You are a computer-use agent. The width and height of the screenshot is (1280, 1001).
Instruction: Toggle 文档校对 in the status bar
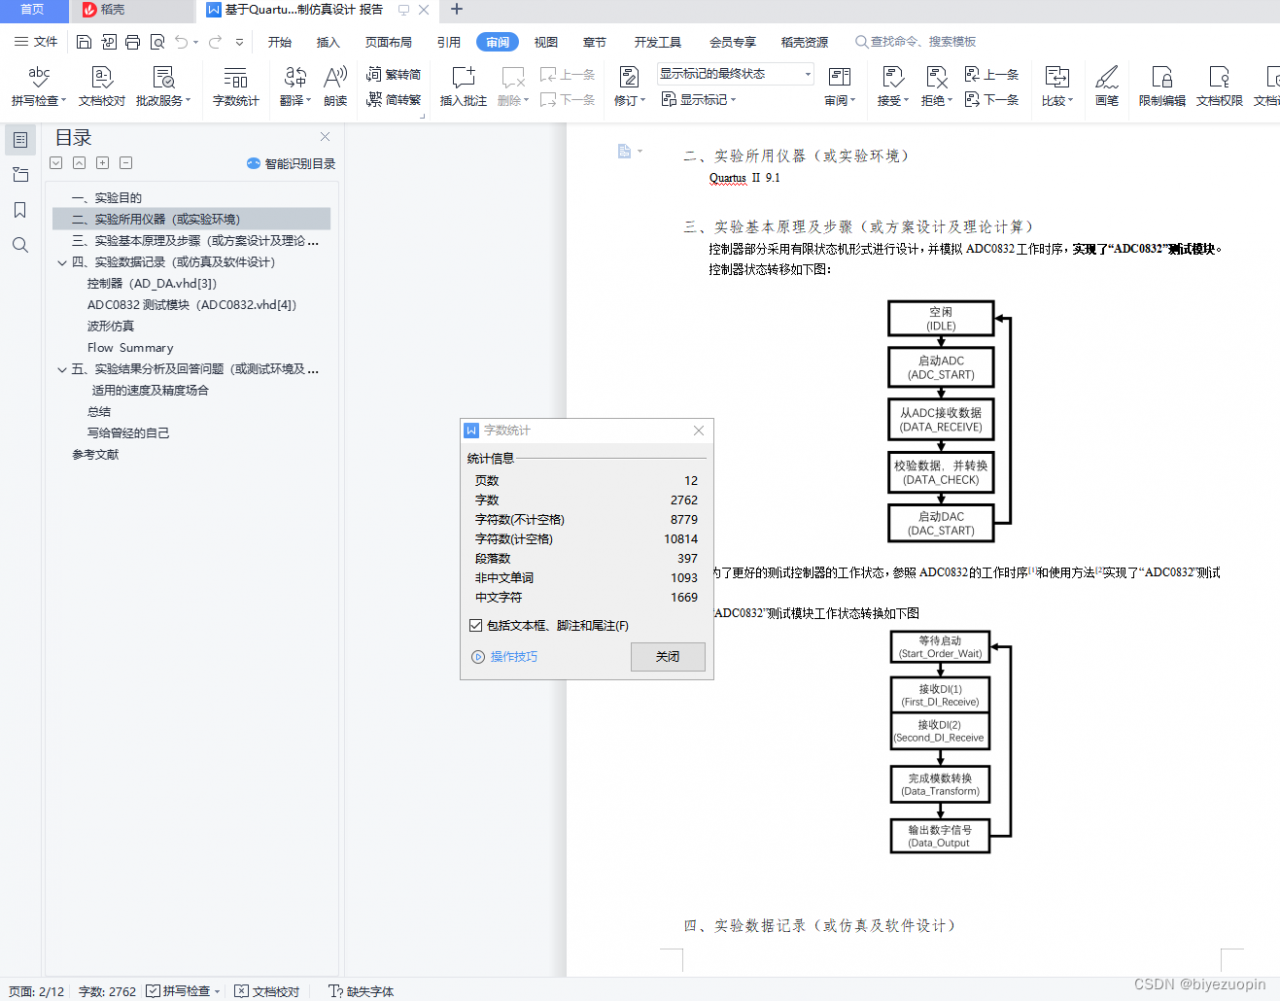(267, 991)
